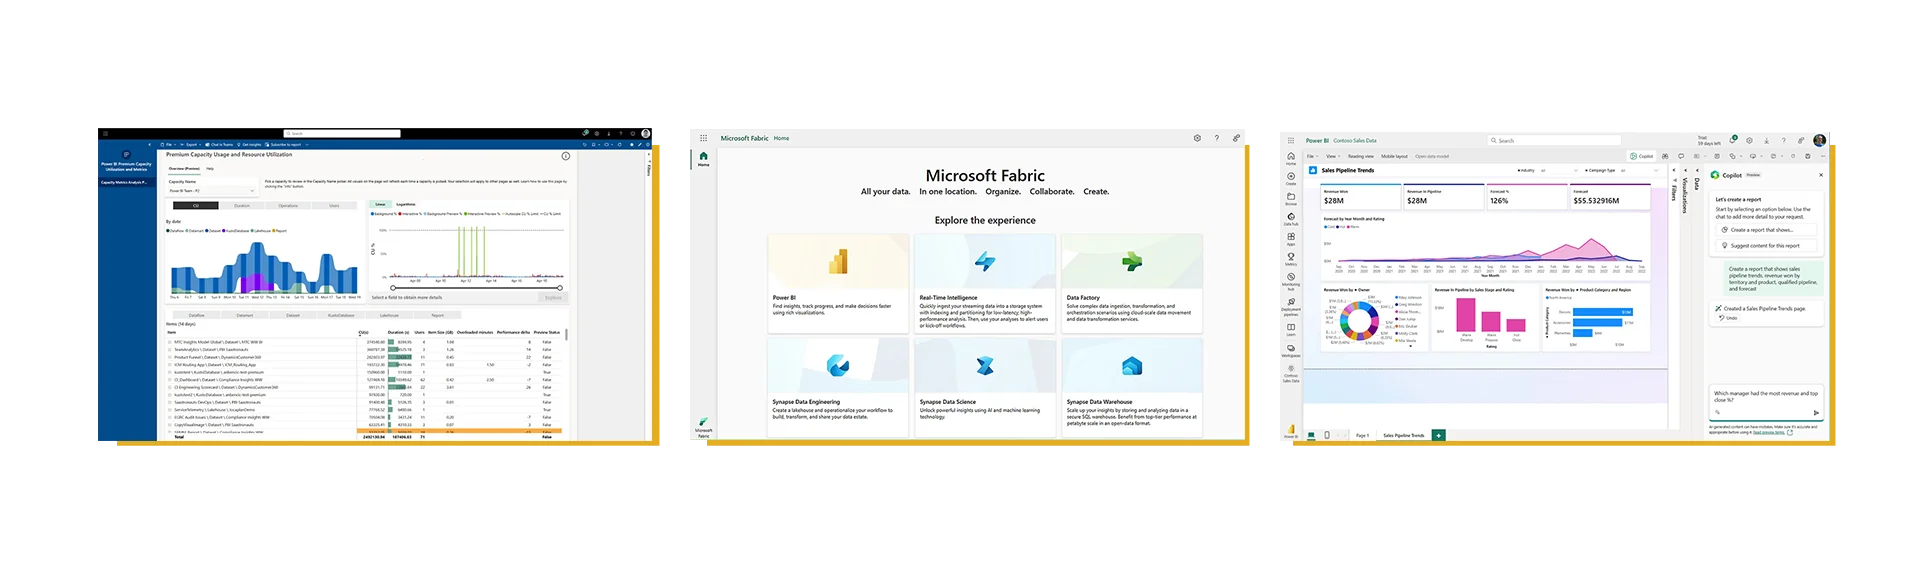Filter items by KustoDatabase button

341,315
